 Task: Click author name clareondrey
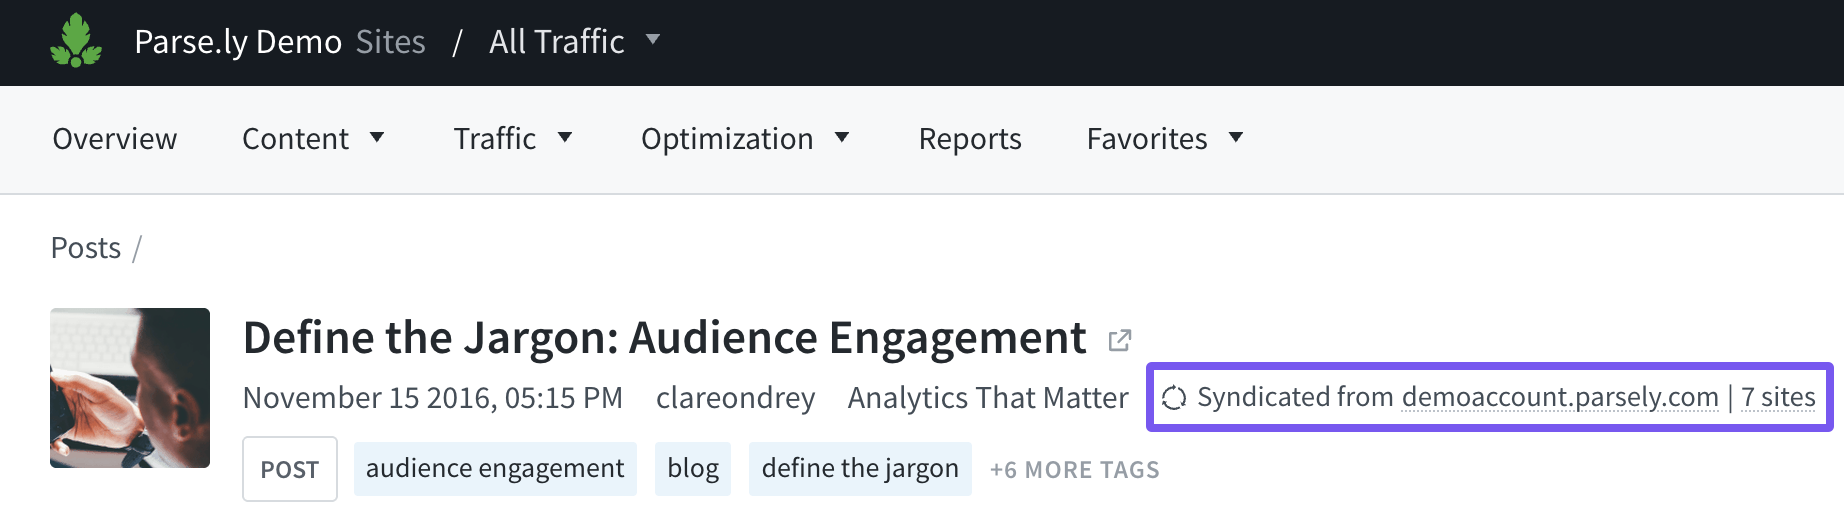point(735,398)
